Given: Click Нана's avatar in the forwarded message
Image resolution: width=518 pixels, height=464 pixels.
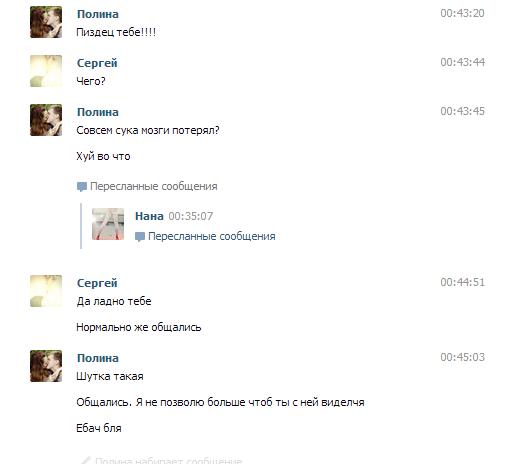Looking at the screenshot, I should tap(108, 224).
